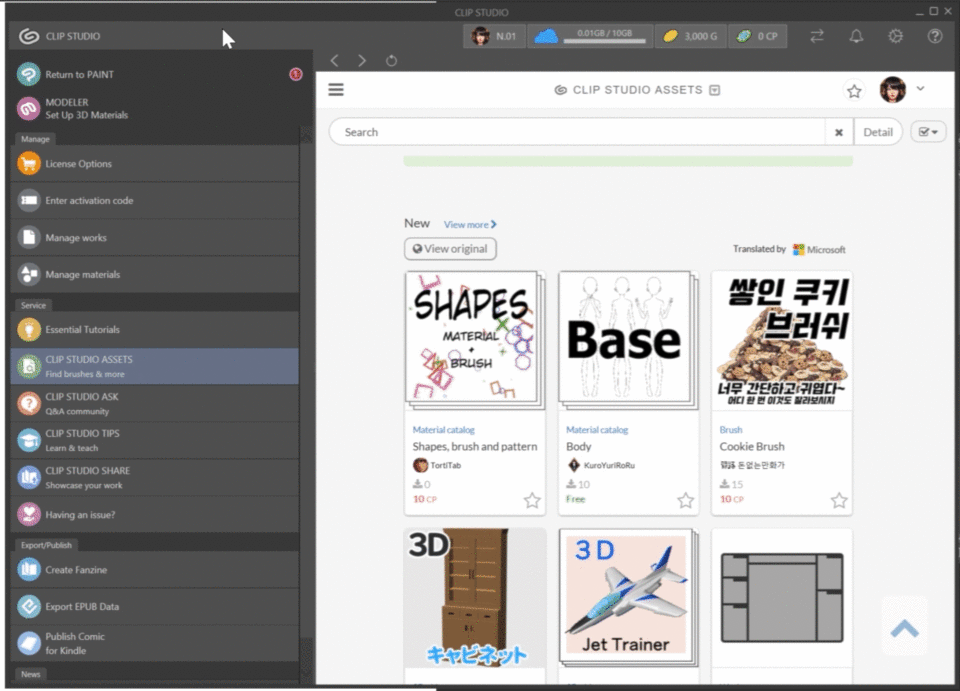
Task: Click the scroll-to-top arrow button
Action: (x=904, y=628)
